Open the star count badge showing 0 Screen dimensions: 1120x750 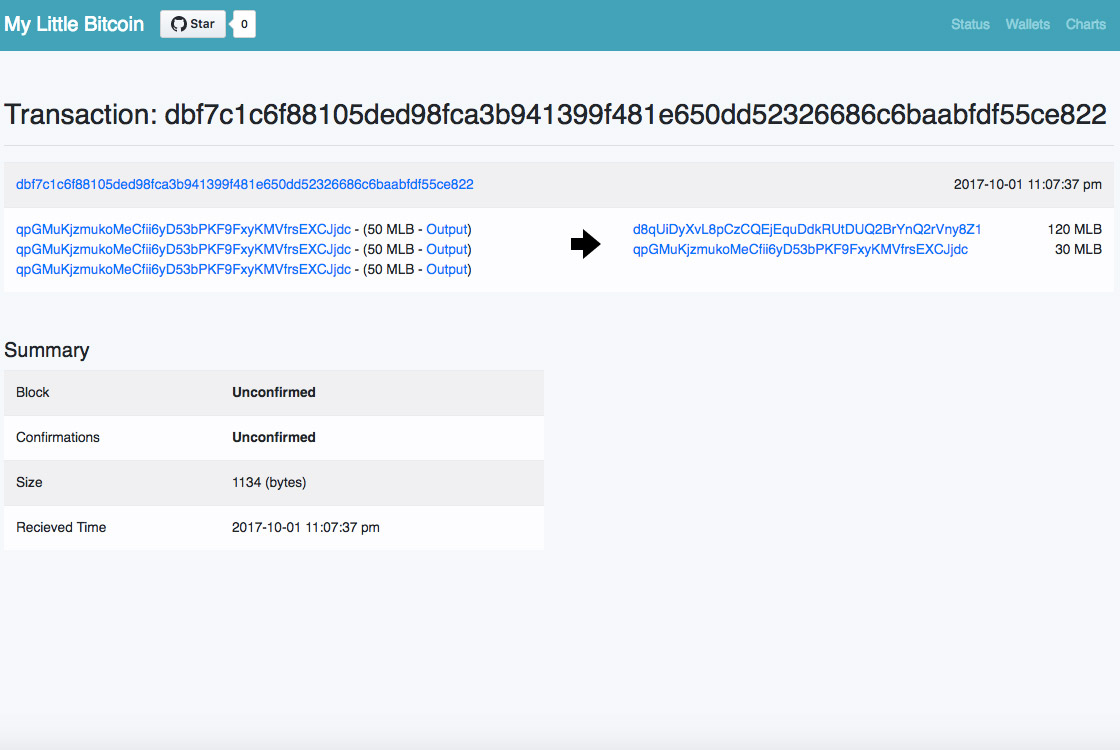tap(244, 24)
